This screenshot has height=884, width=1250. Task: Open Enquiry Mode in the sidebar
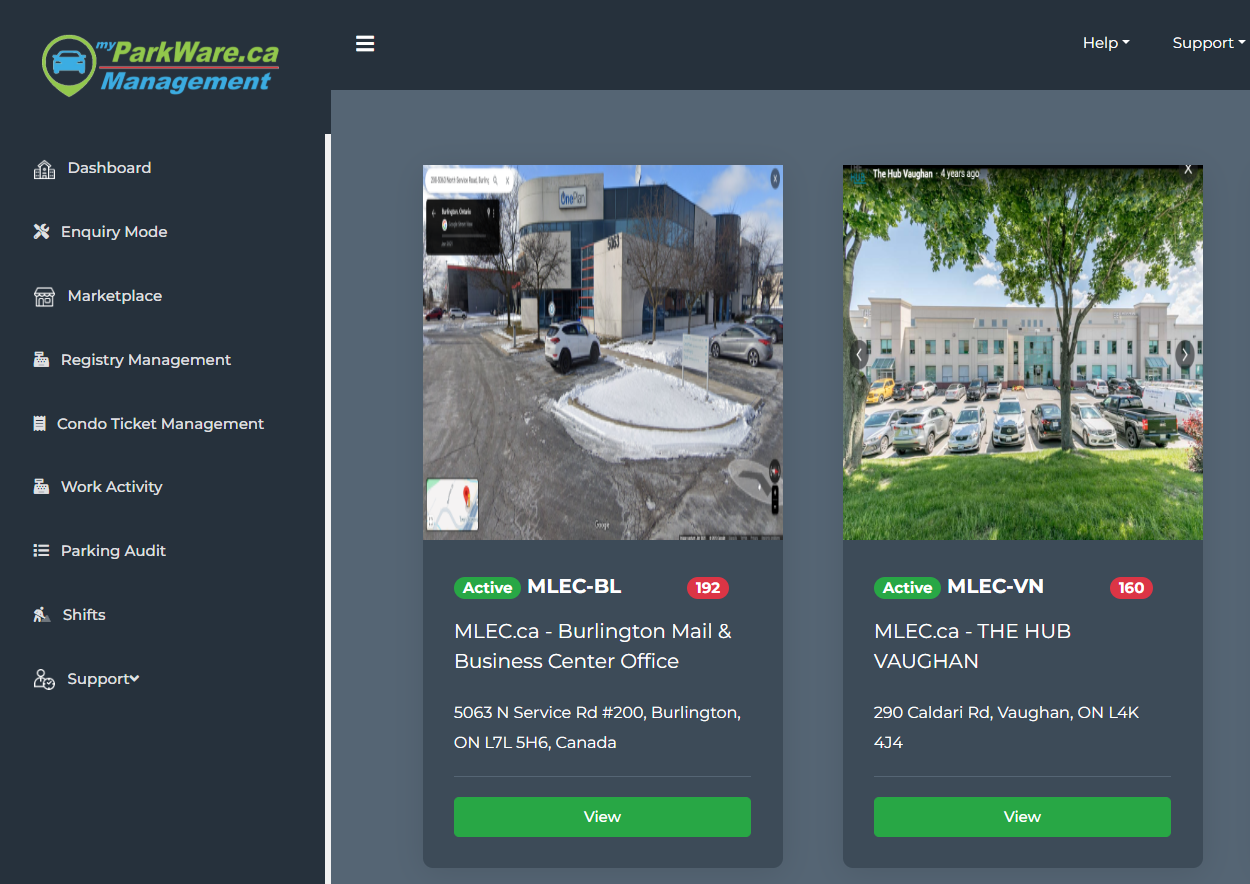click(114, 232)
